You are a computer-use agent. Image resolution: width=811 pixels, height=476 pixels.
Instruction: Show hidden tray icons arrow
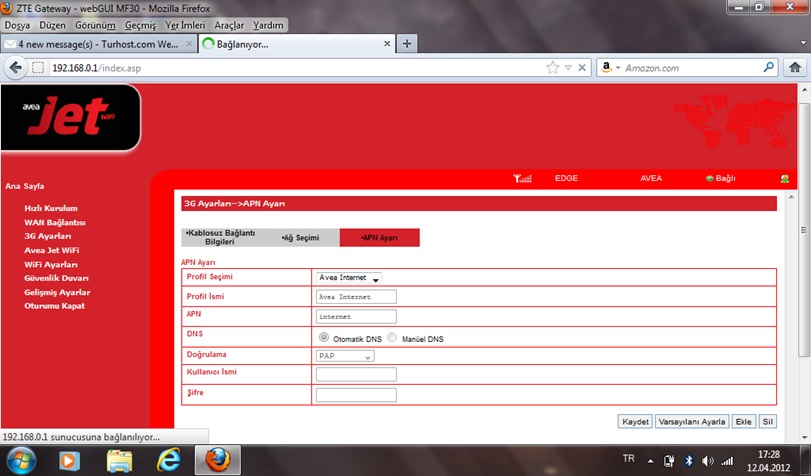(x=651, y=461)
